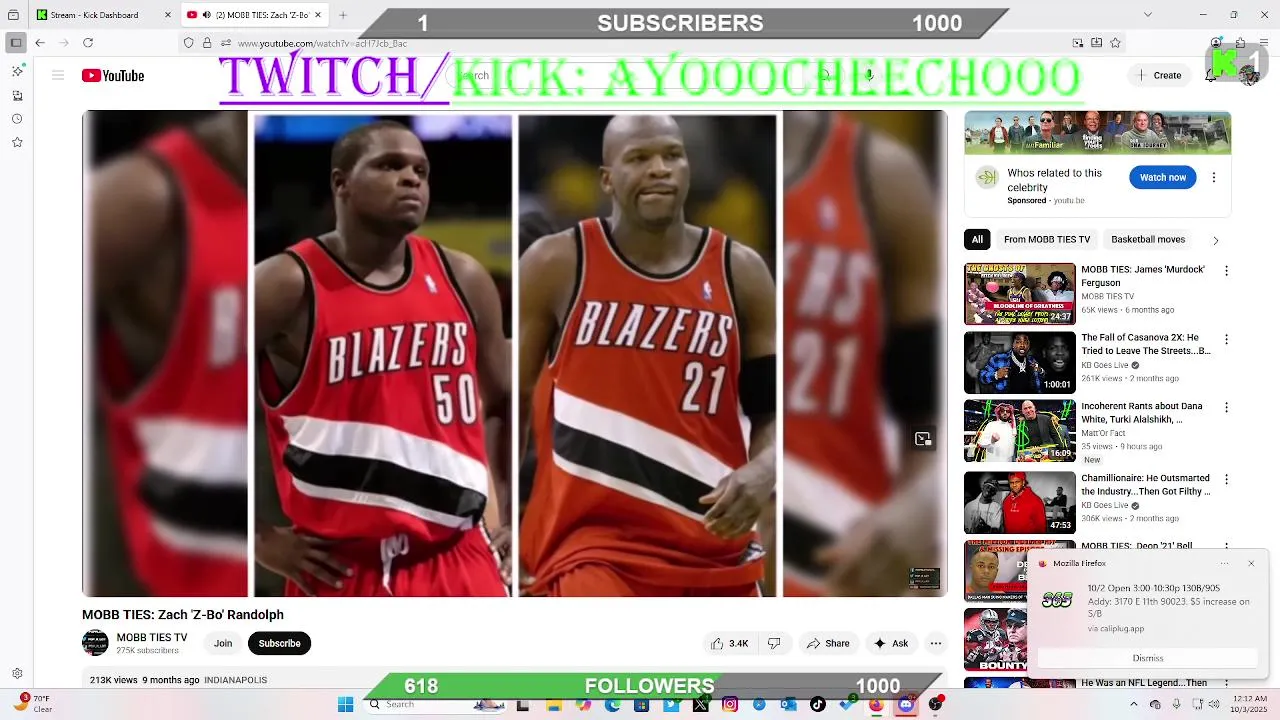Viewport: 1280px width, 720px height.
Task: Open the tab list dropdown arrow
Action: tap(1148, 15)
